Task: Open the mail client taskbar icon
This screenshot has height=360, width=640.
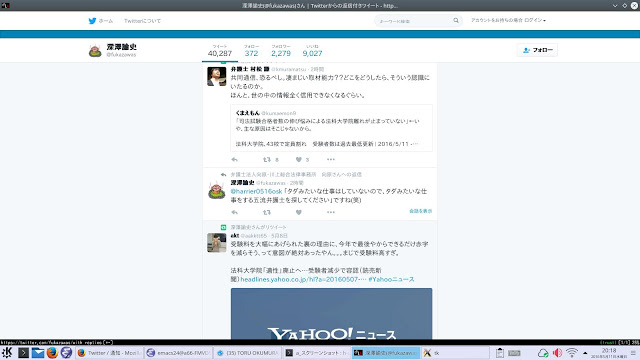Action: [38, 353]
